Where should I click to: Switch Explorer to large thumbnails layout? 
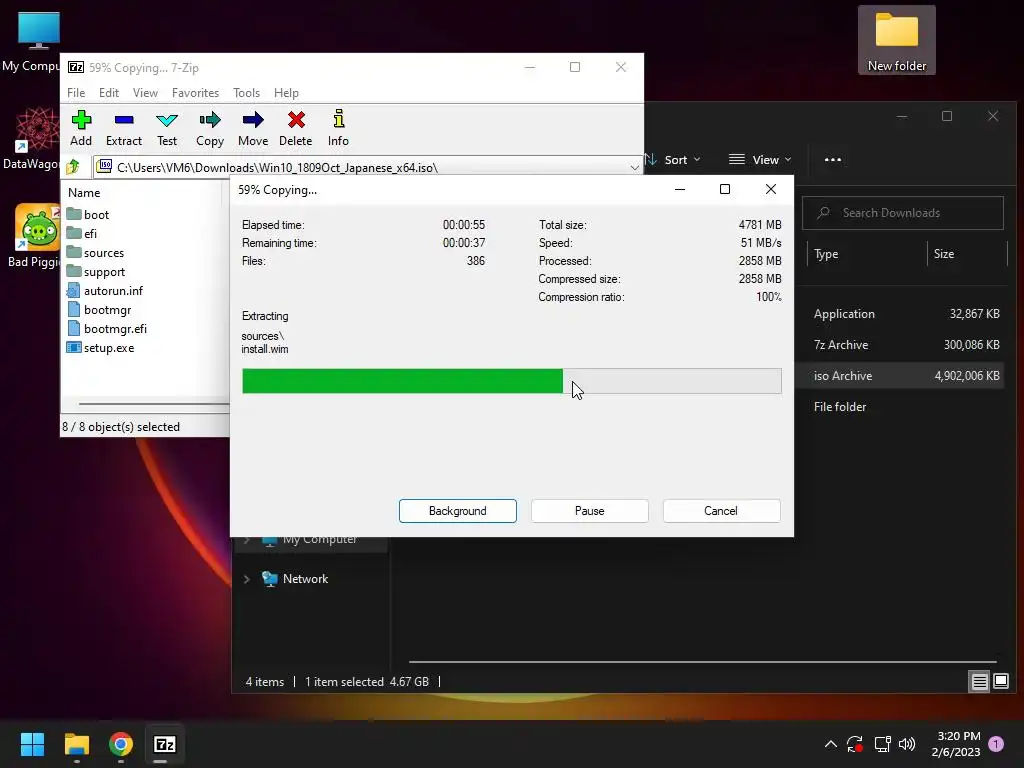click(x=1001, y=682)
